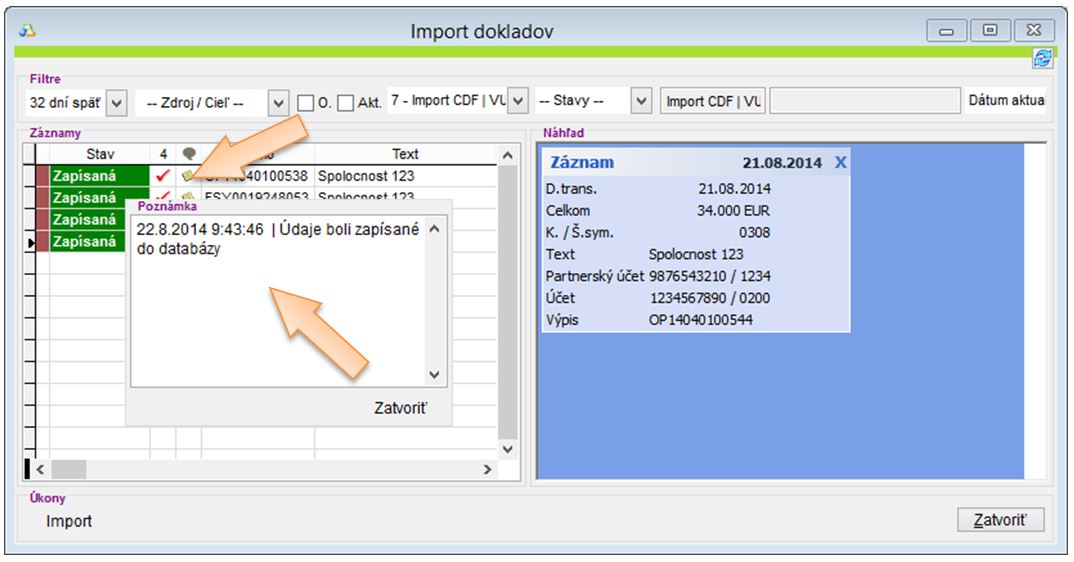Select the current-row arrow marker in the grid

30,242
